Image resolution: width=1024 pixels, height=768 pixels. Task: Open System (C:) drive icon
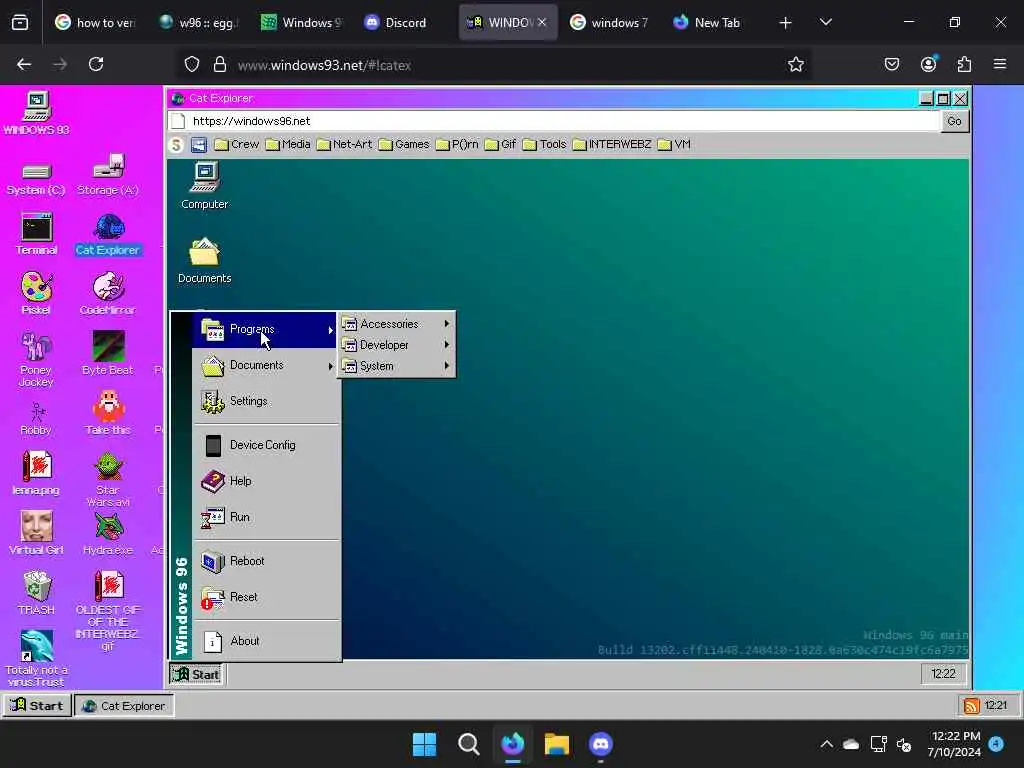(36, 178)
